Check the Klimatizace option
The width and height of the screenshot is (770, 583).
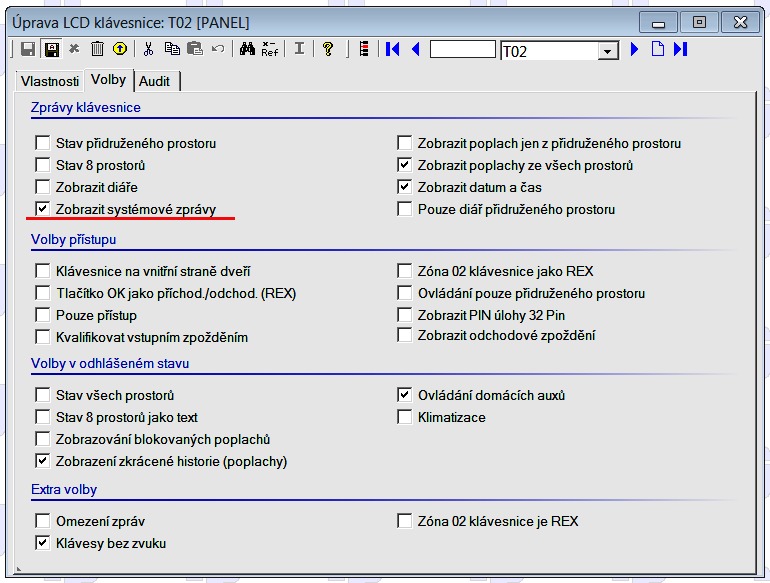pos(404,417)
